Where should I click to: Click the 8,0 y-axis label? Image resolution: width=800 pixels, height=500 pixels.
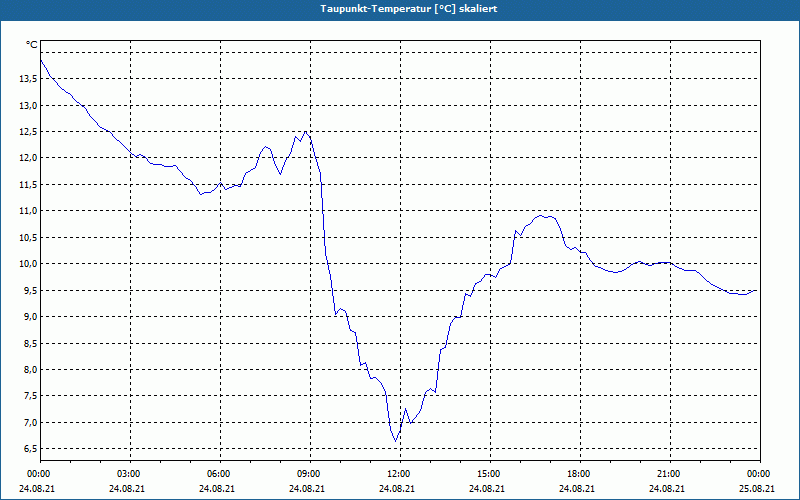[30, 369]
